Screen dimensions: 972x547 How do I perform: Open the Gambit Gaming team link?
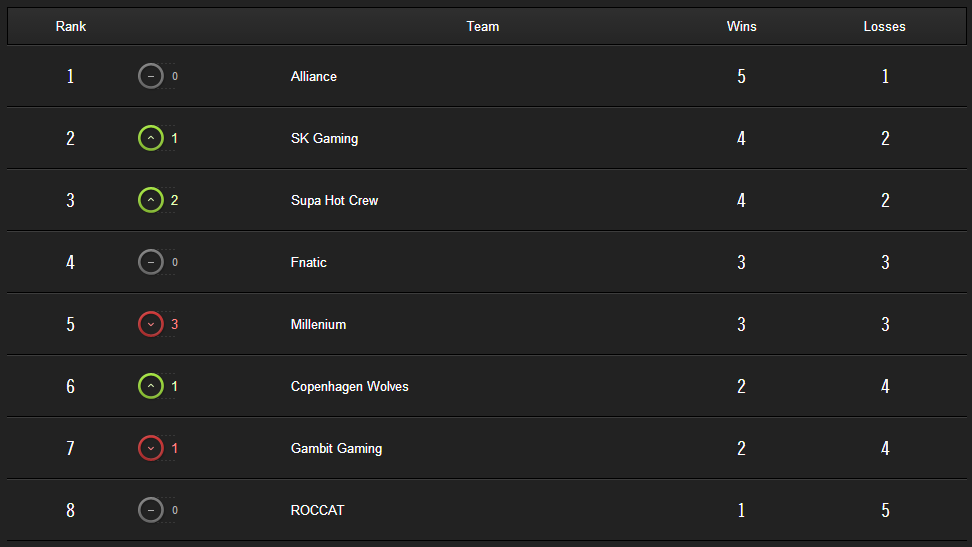point(336,448)
